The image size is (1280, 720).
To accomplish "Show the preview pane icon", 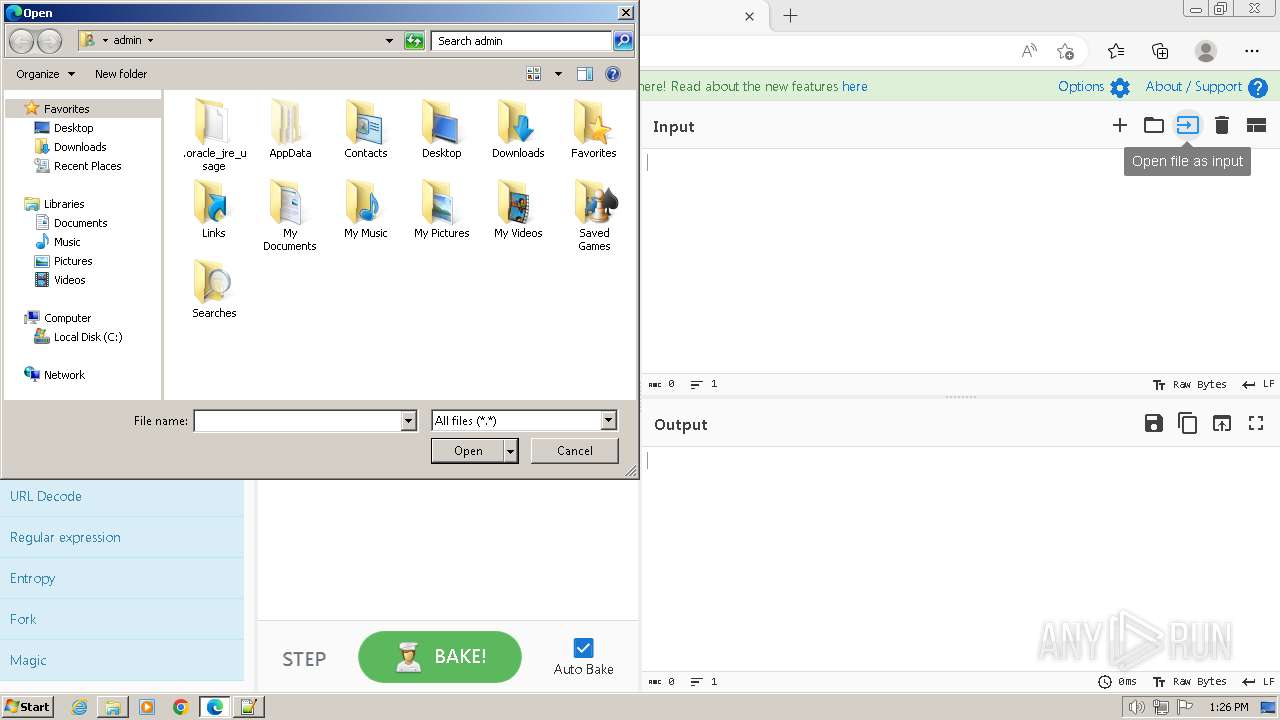I will coord(585,74).
